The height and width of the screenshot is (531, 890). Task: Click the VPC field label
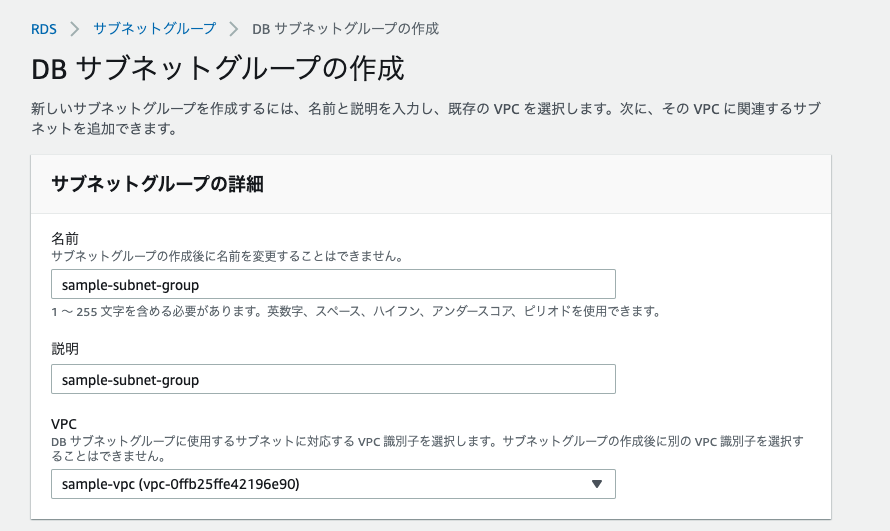pos(64,423)
